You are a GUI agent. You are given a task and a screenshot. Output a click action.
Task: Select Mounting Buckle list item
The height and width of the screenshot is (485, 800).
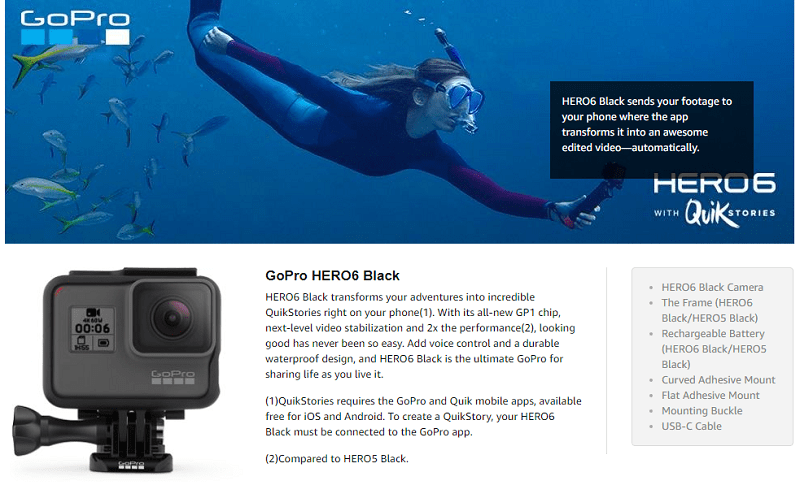702,411
